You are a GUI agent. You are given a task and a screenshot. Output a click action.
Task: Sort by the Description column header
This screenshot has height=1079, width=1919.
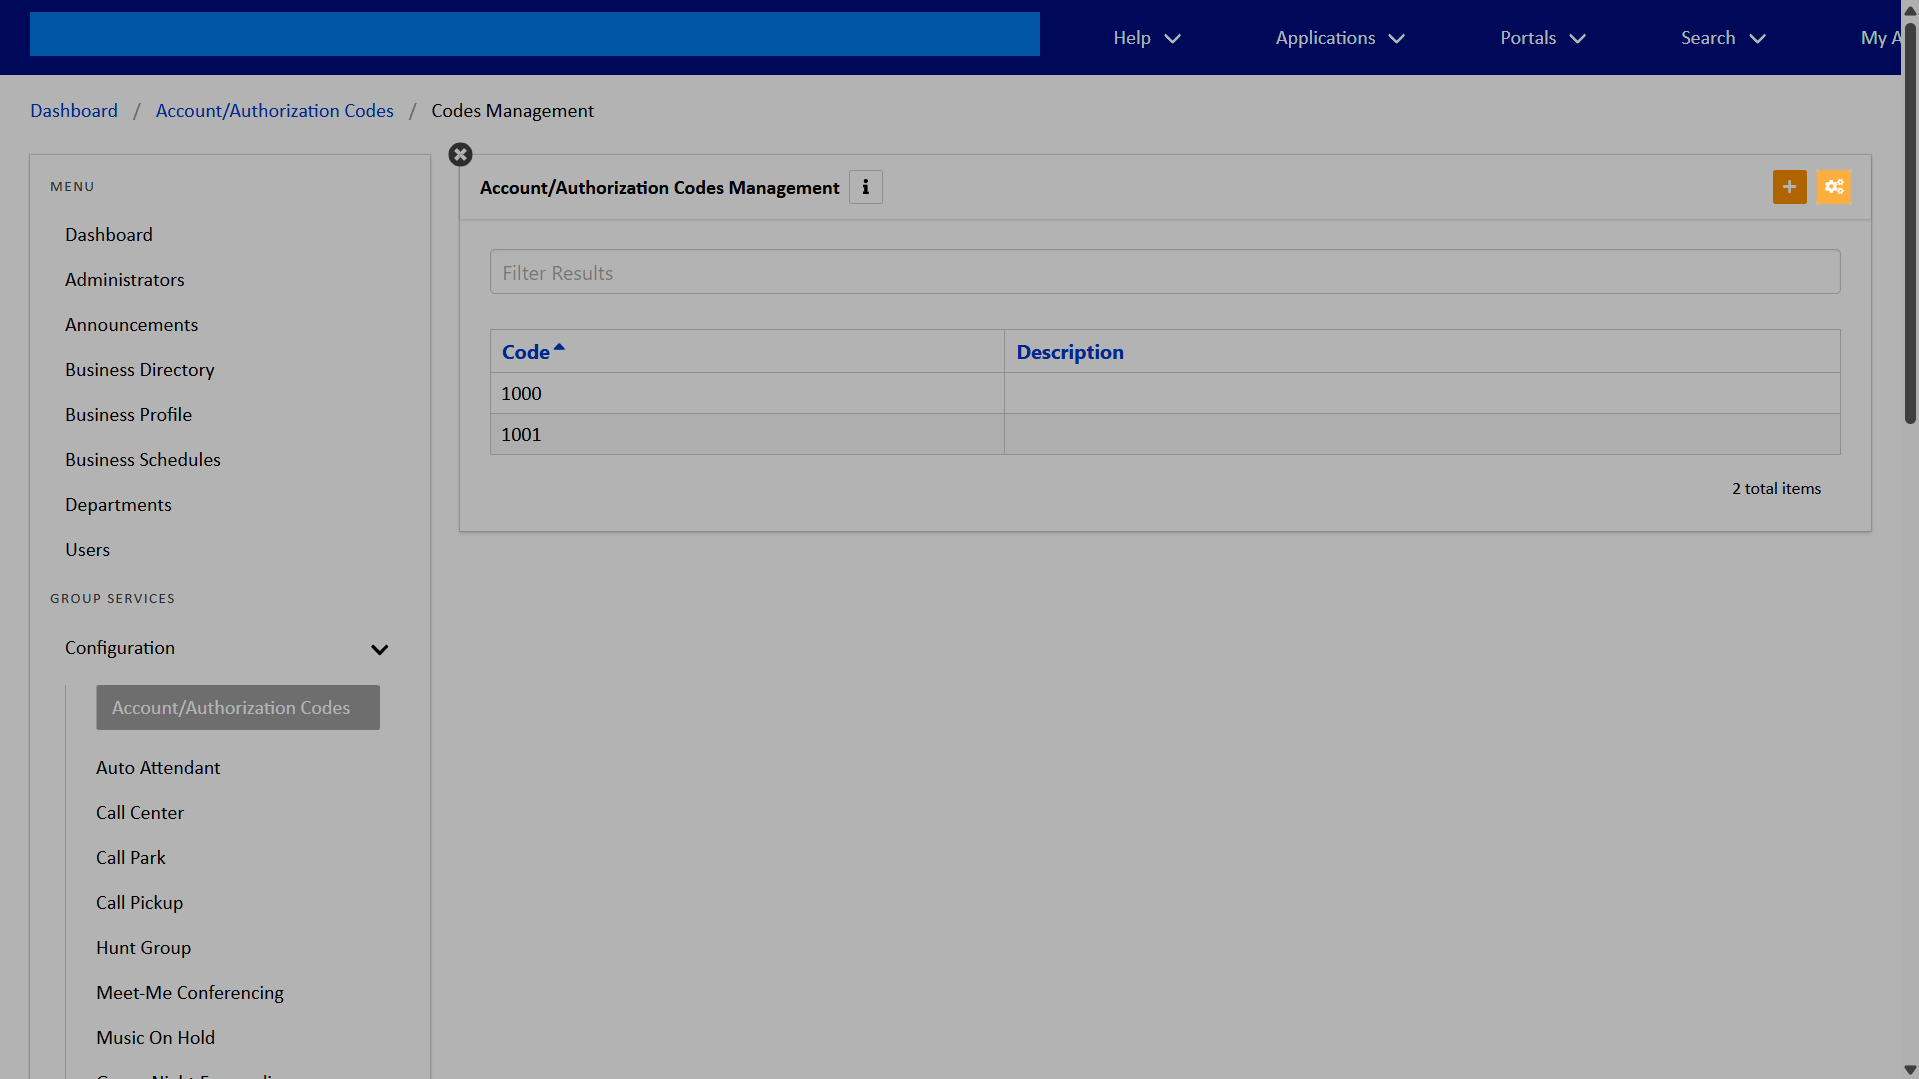(x=1069, y=352)
